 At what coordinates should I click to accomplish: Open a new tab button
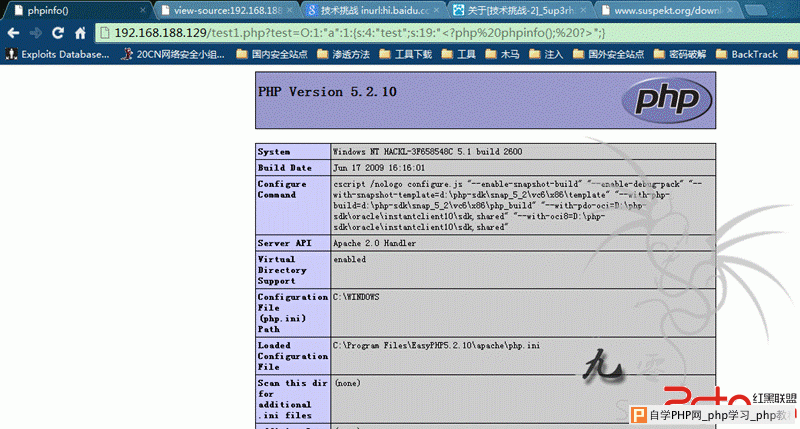pos(756,10)
